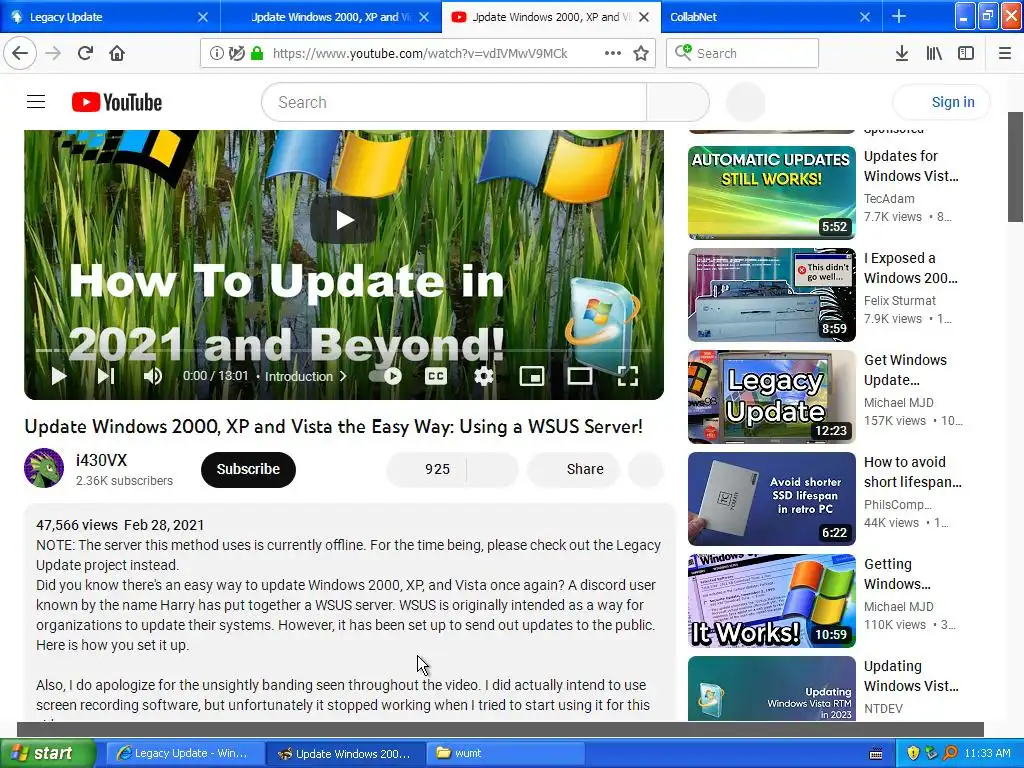Expand the Introduction chapter chevron
The height and width of the screenshot is (768, 1024).
click(x=343, y=376)
